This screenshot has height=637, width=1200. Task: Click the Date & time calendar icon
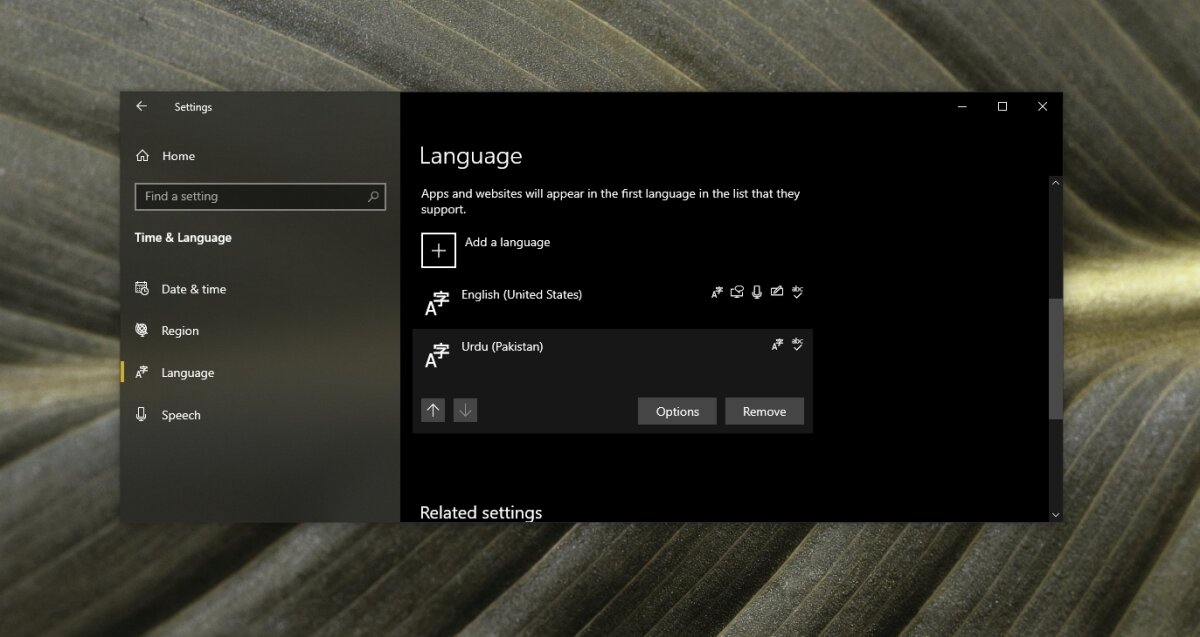pos(141,289)
